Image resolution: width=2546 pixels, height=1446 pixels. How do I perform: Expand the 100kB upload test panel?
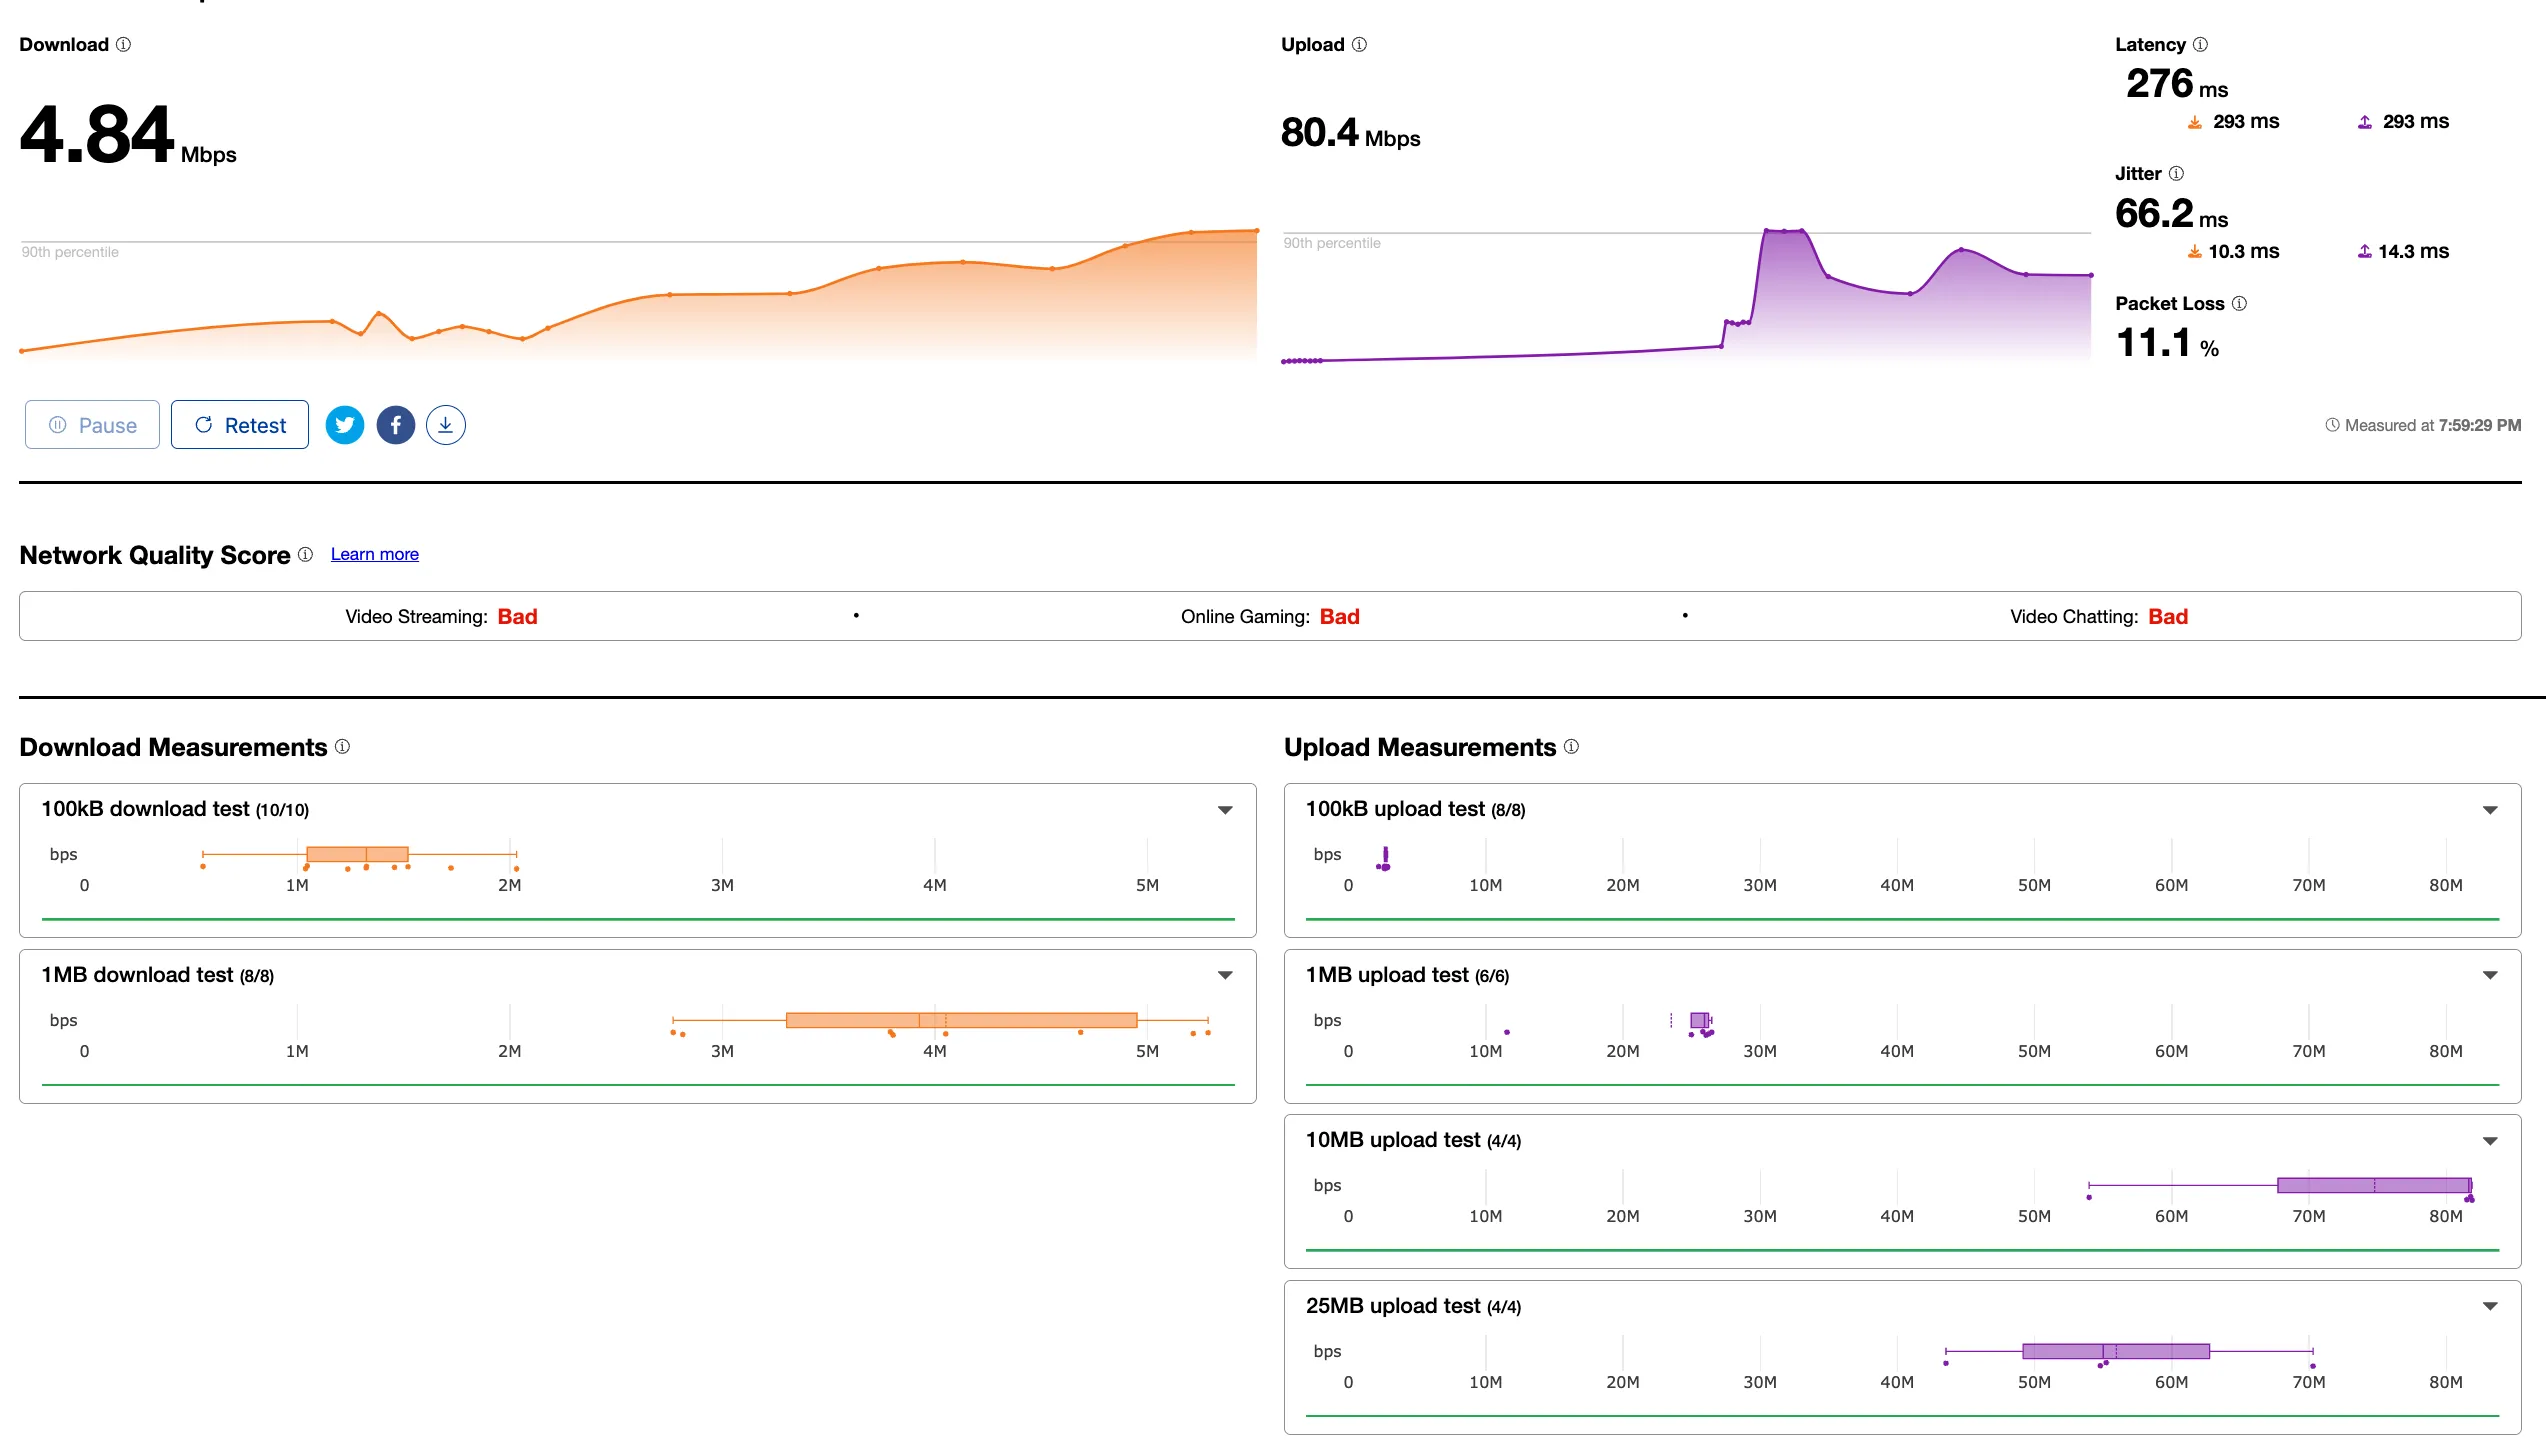(x=2490, y=810)
